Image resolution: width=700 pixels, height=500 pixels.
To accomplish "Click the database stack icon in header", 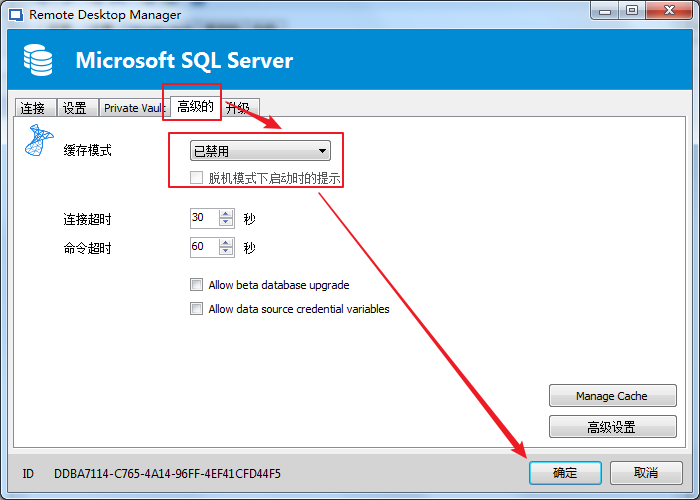I will 38,60.
